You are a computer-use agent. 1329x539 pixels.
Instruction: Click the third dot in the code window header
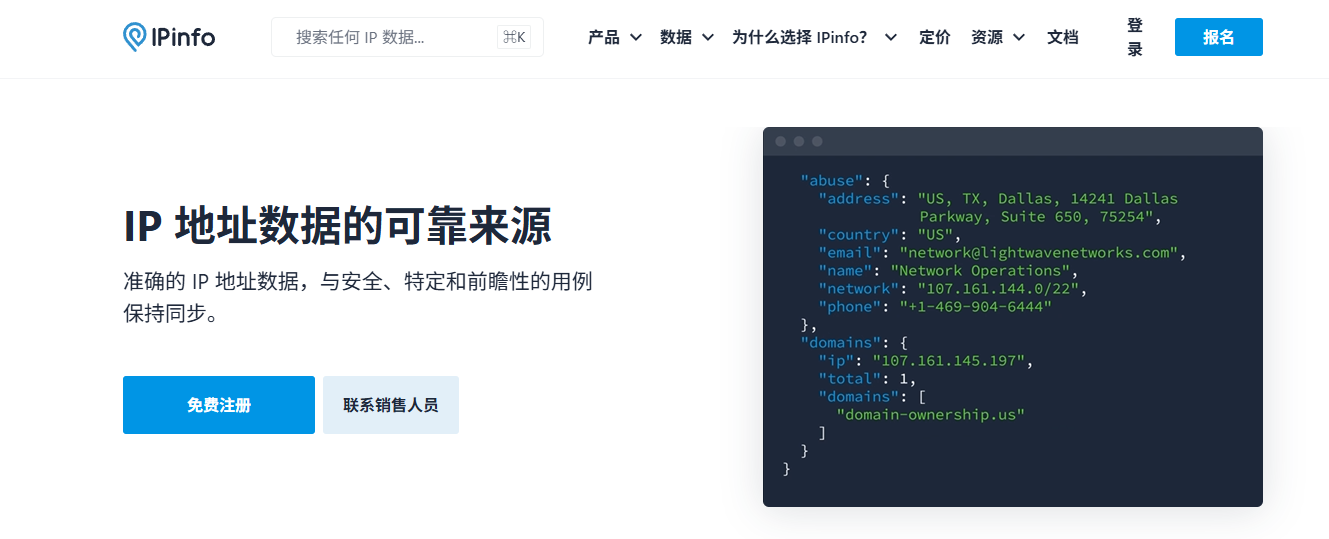[817, 141]
